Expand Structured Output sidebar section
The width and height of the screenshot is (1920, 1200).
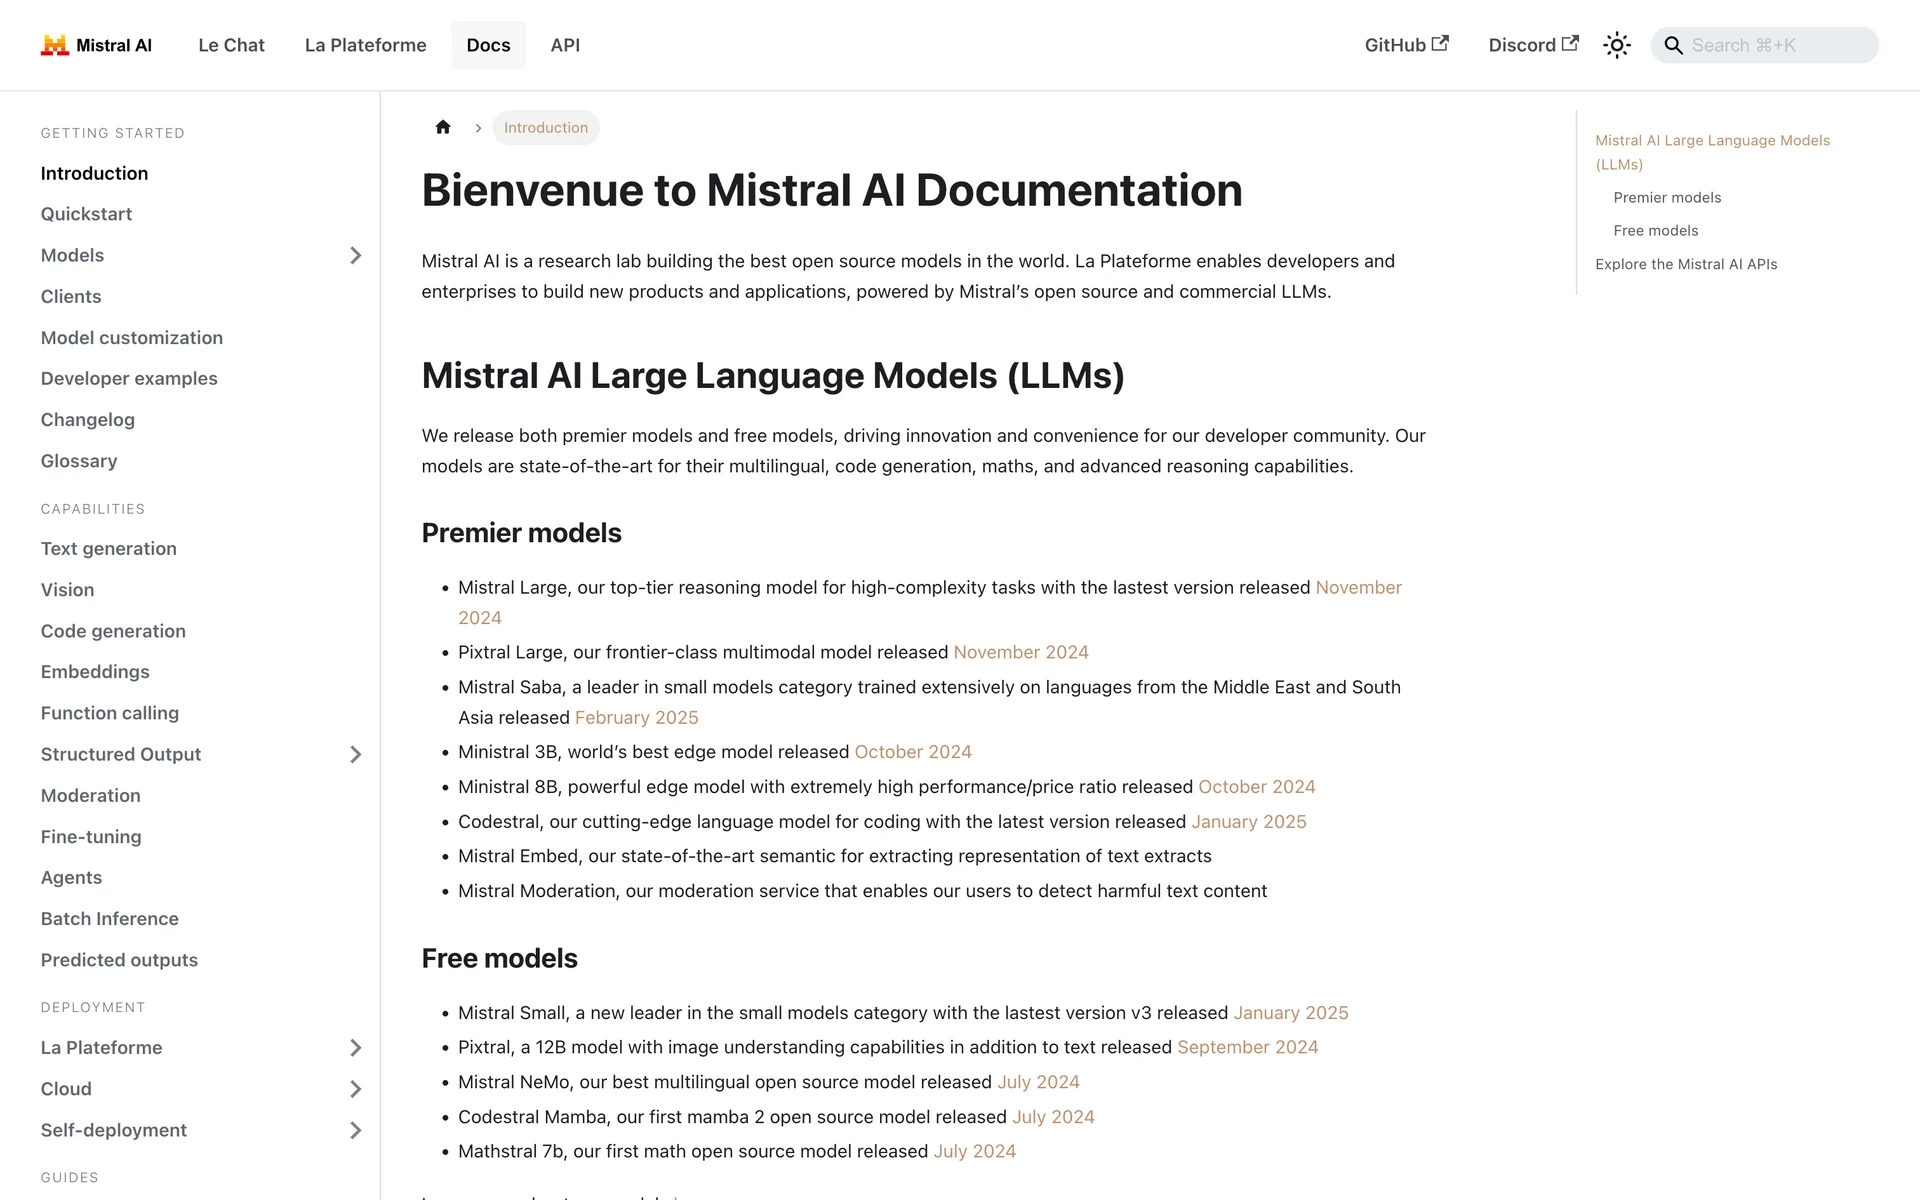point(355,754)
